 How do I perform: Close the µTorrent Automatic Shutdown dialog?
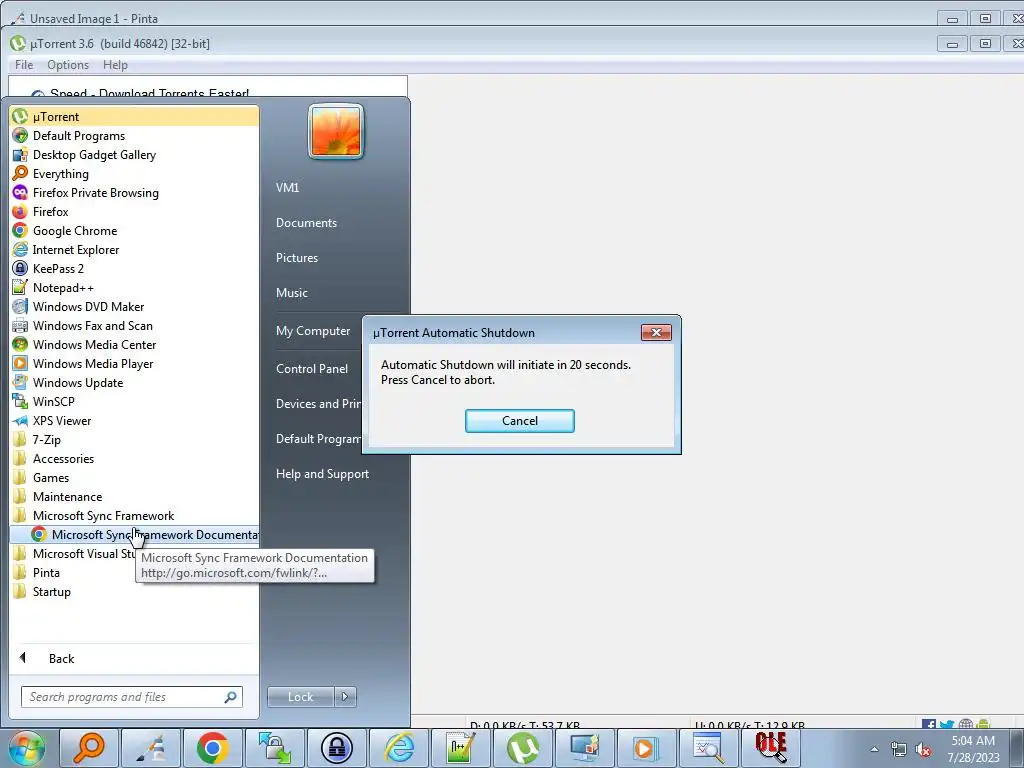pos(656,332)
